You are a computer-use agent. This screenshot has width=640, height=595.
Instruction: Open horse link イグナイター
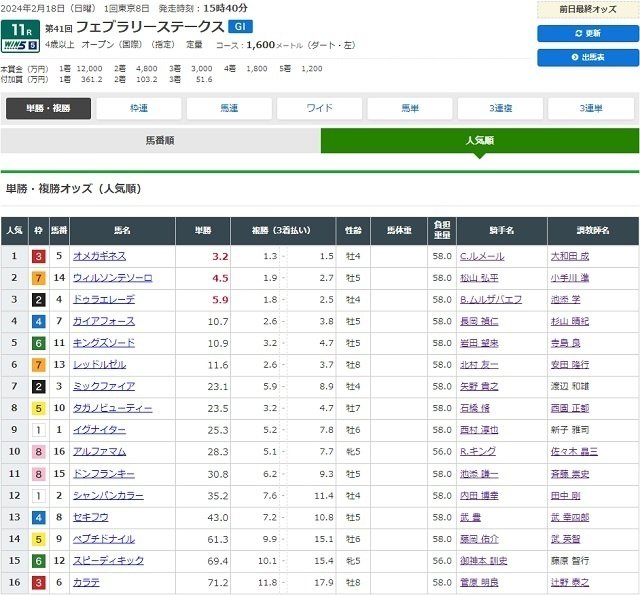coord(100,430)
